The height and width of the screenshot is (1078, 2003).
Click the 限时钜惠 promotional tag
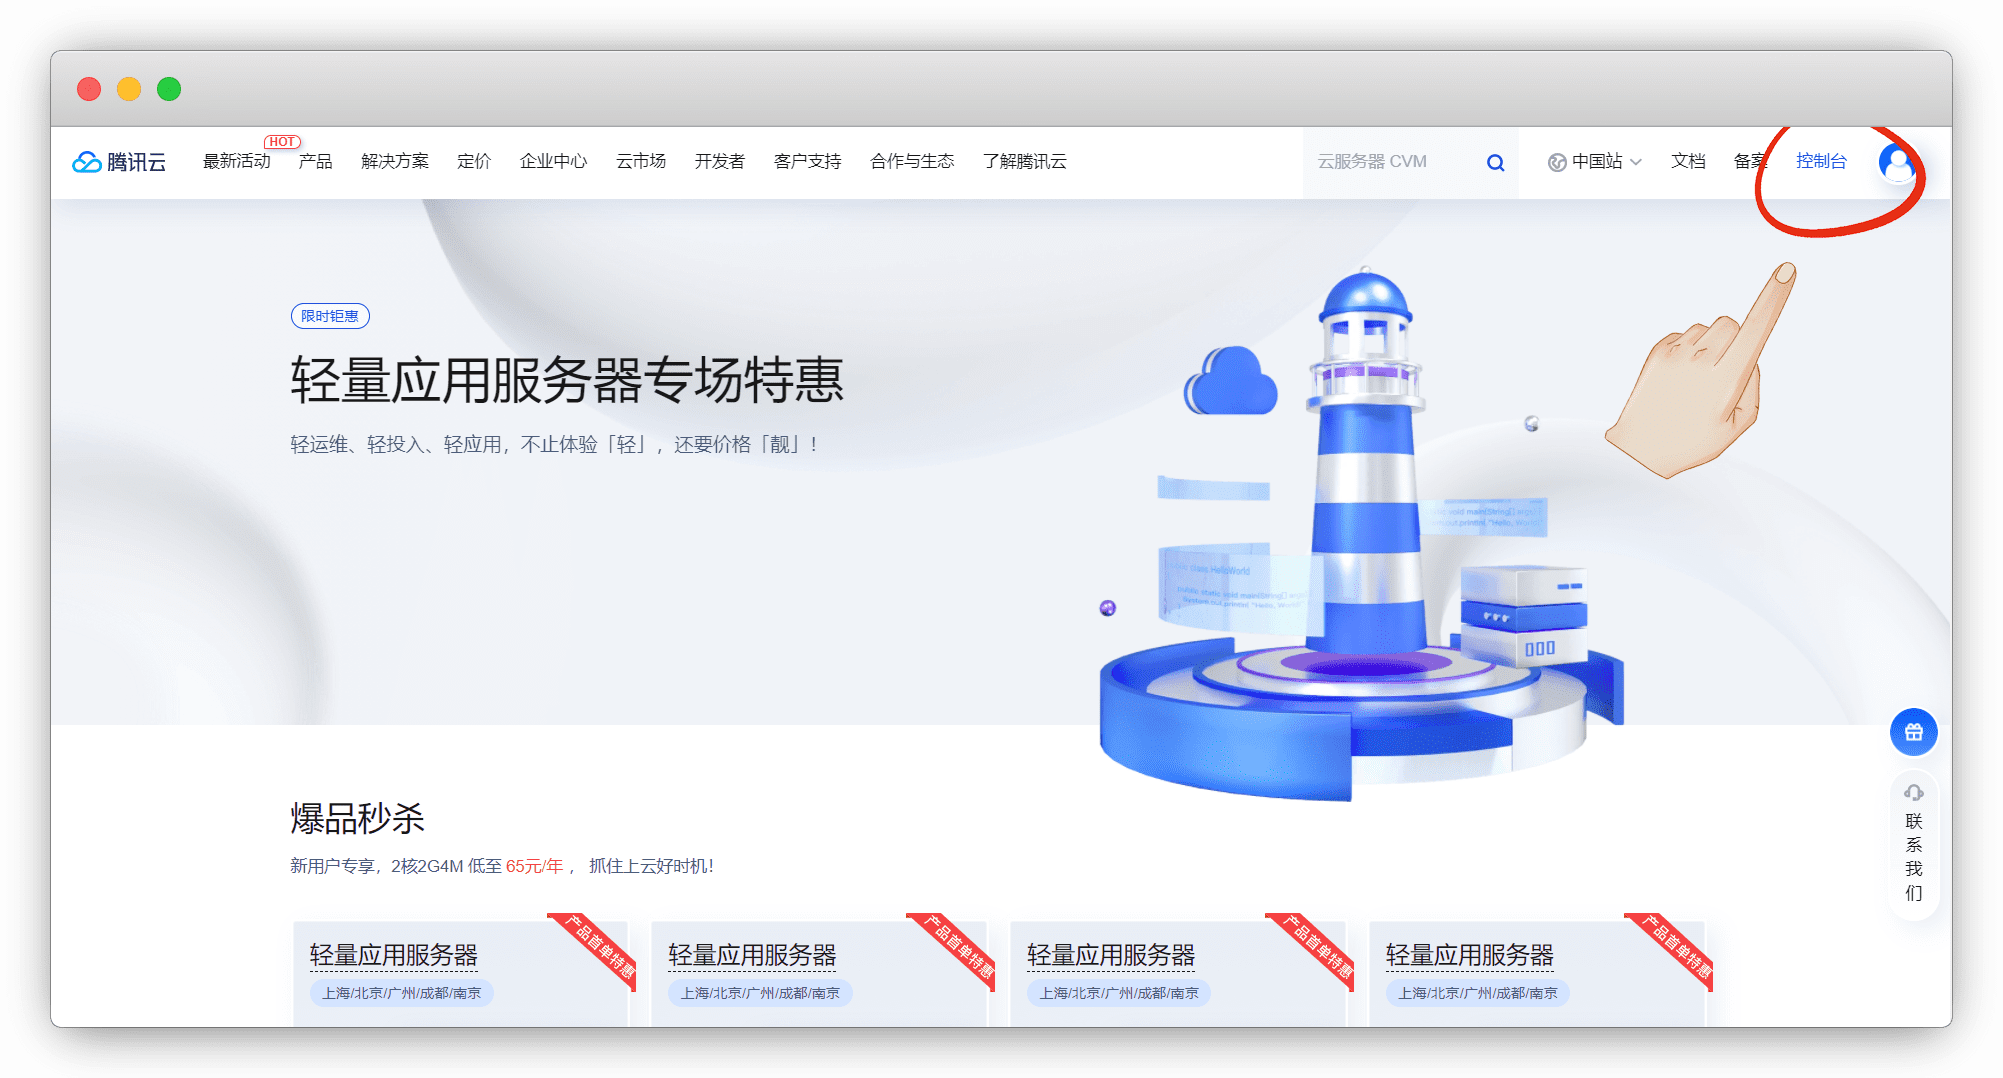click(330, 316)
